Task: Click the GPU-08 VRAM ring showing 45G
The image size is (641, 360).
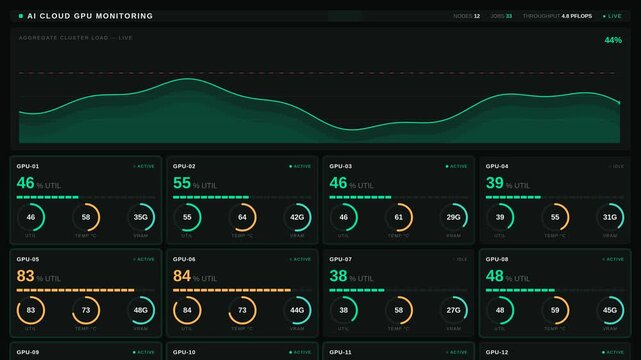Action: click(610, 310)
